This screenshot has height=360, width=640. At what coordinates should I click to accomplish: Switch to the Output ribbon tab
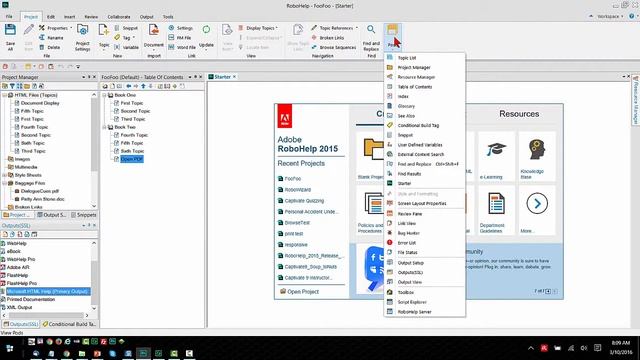(147, 17)
